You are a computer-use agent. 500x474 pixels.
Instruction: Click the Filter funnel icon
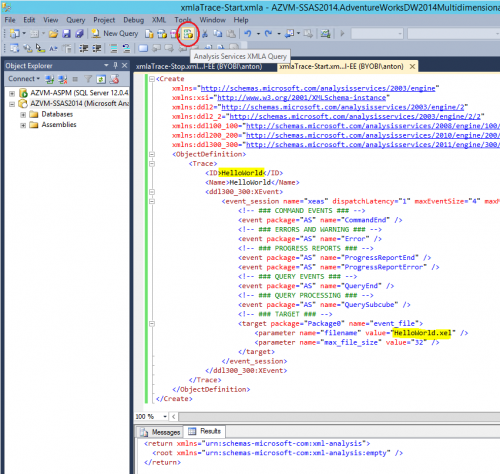coord(88,79)
